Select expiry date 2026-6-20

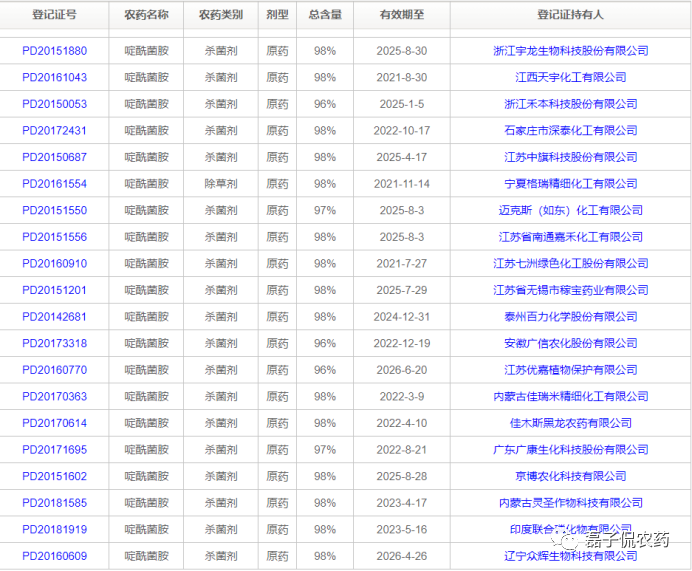click(x=402, y=370)
